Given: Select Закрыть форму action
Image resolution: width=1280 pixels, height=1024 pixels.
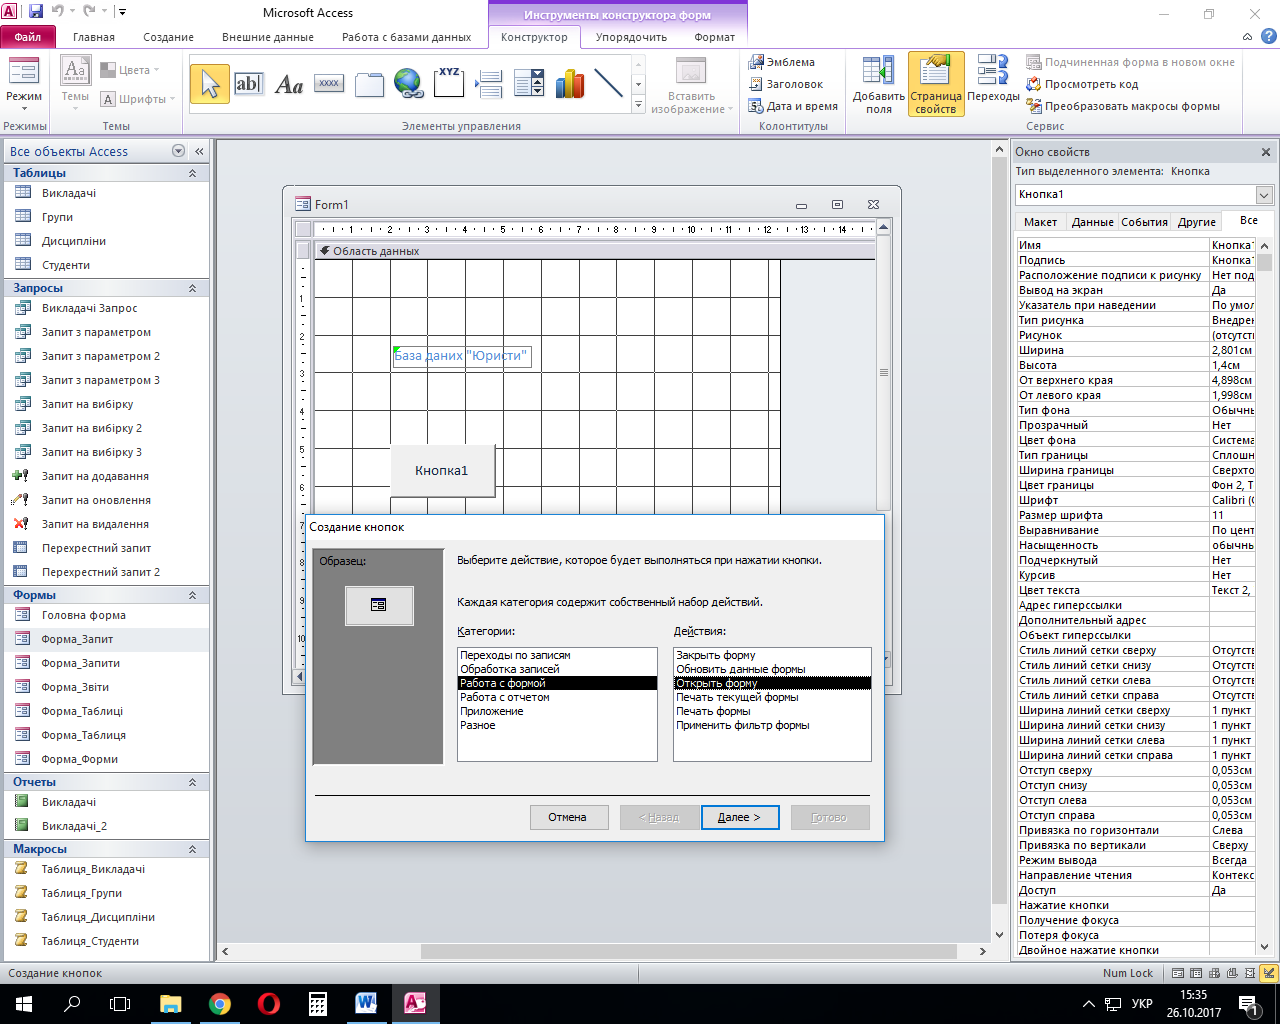Looking at the screenshot, I should [x=772, y=655].
